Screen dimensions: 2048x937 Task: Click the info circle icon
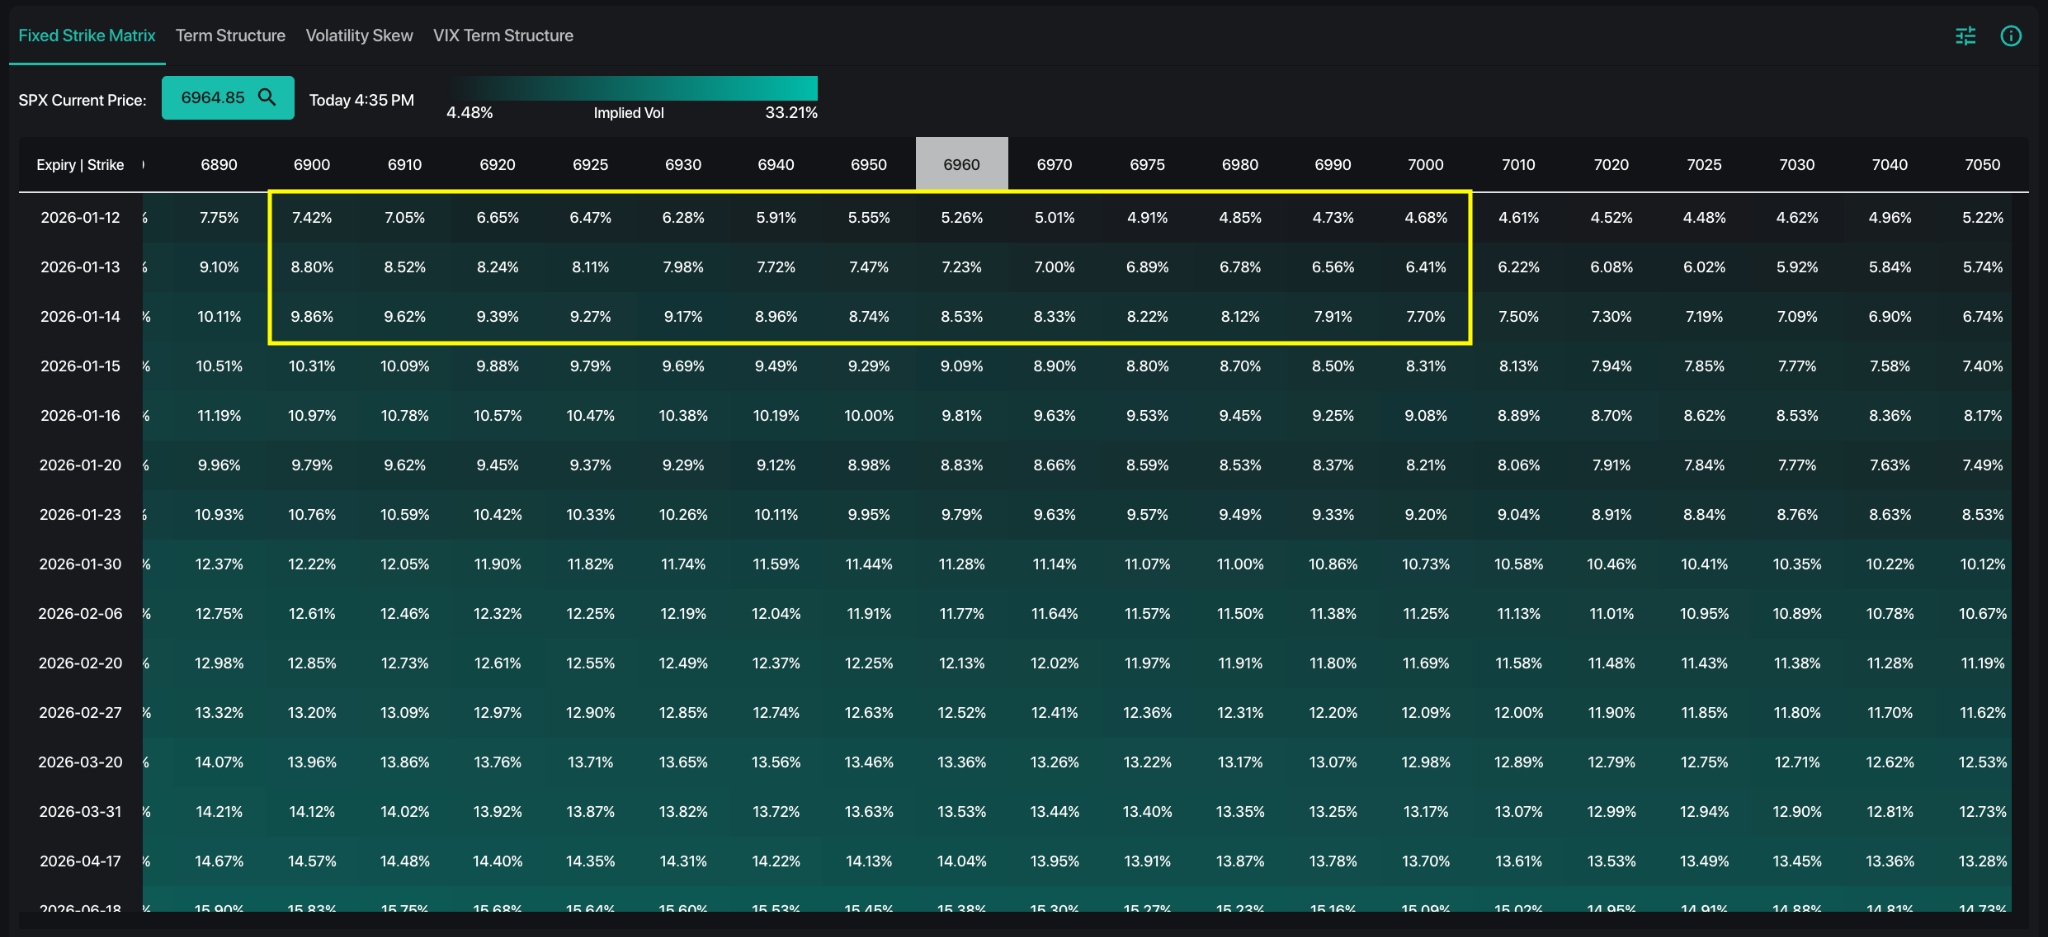2010,36
